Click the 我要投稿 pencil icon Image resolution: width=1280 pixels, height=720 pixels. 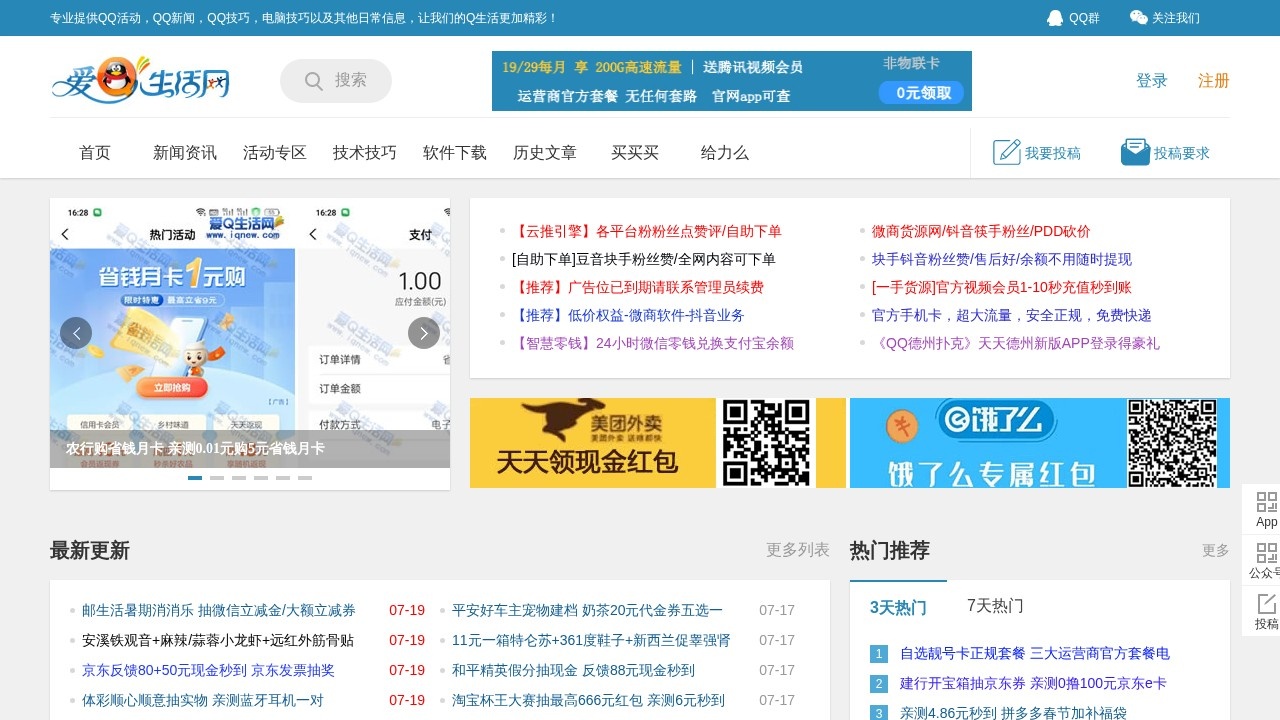(1007, 152)
